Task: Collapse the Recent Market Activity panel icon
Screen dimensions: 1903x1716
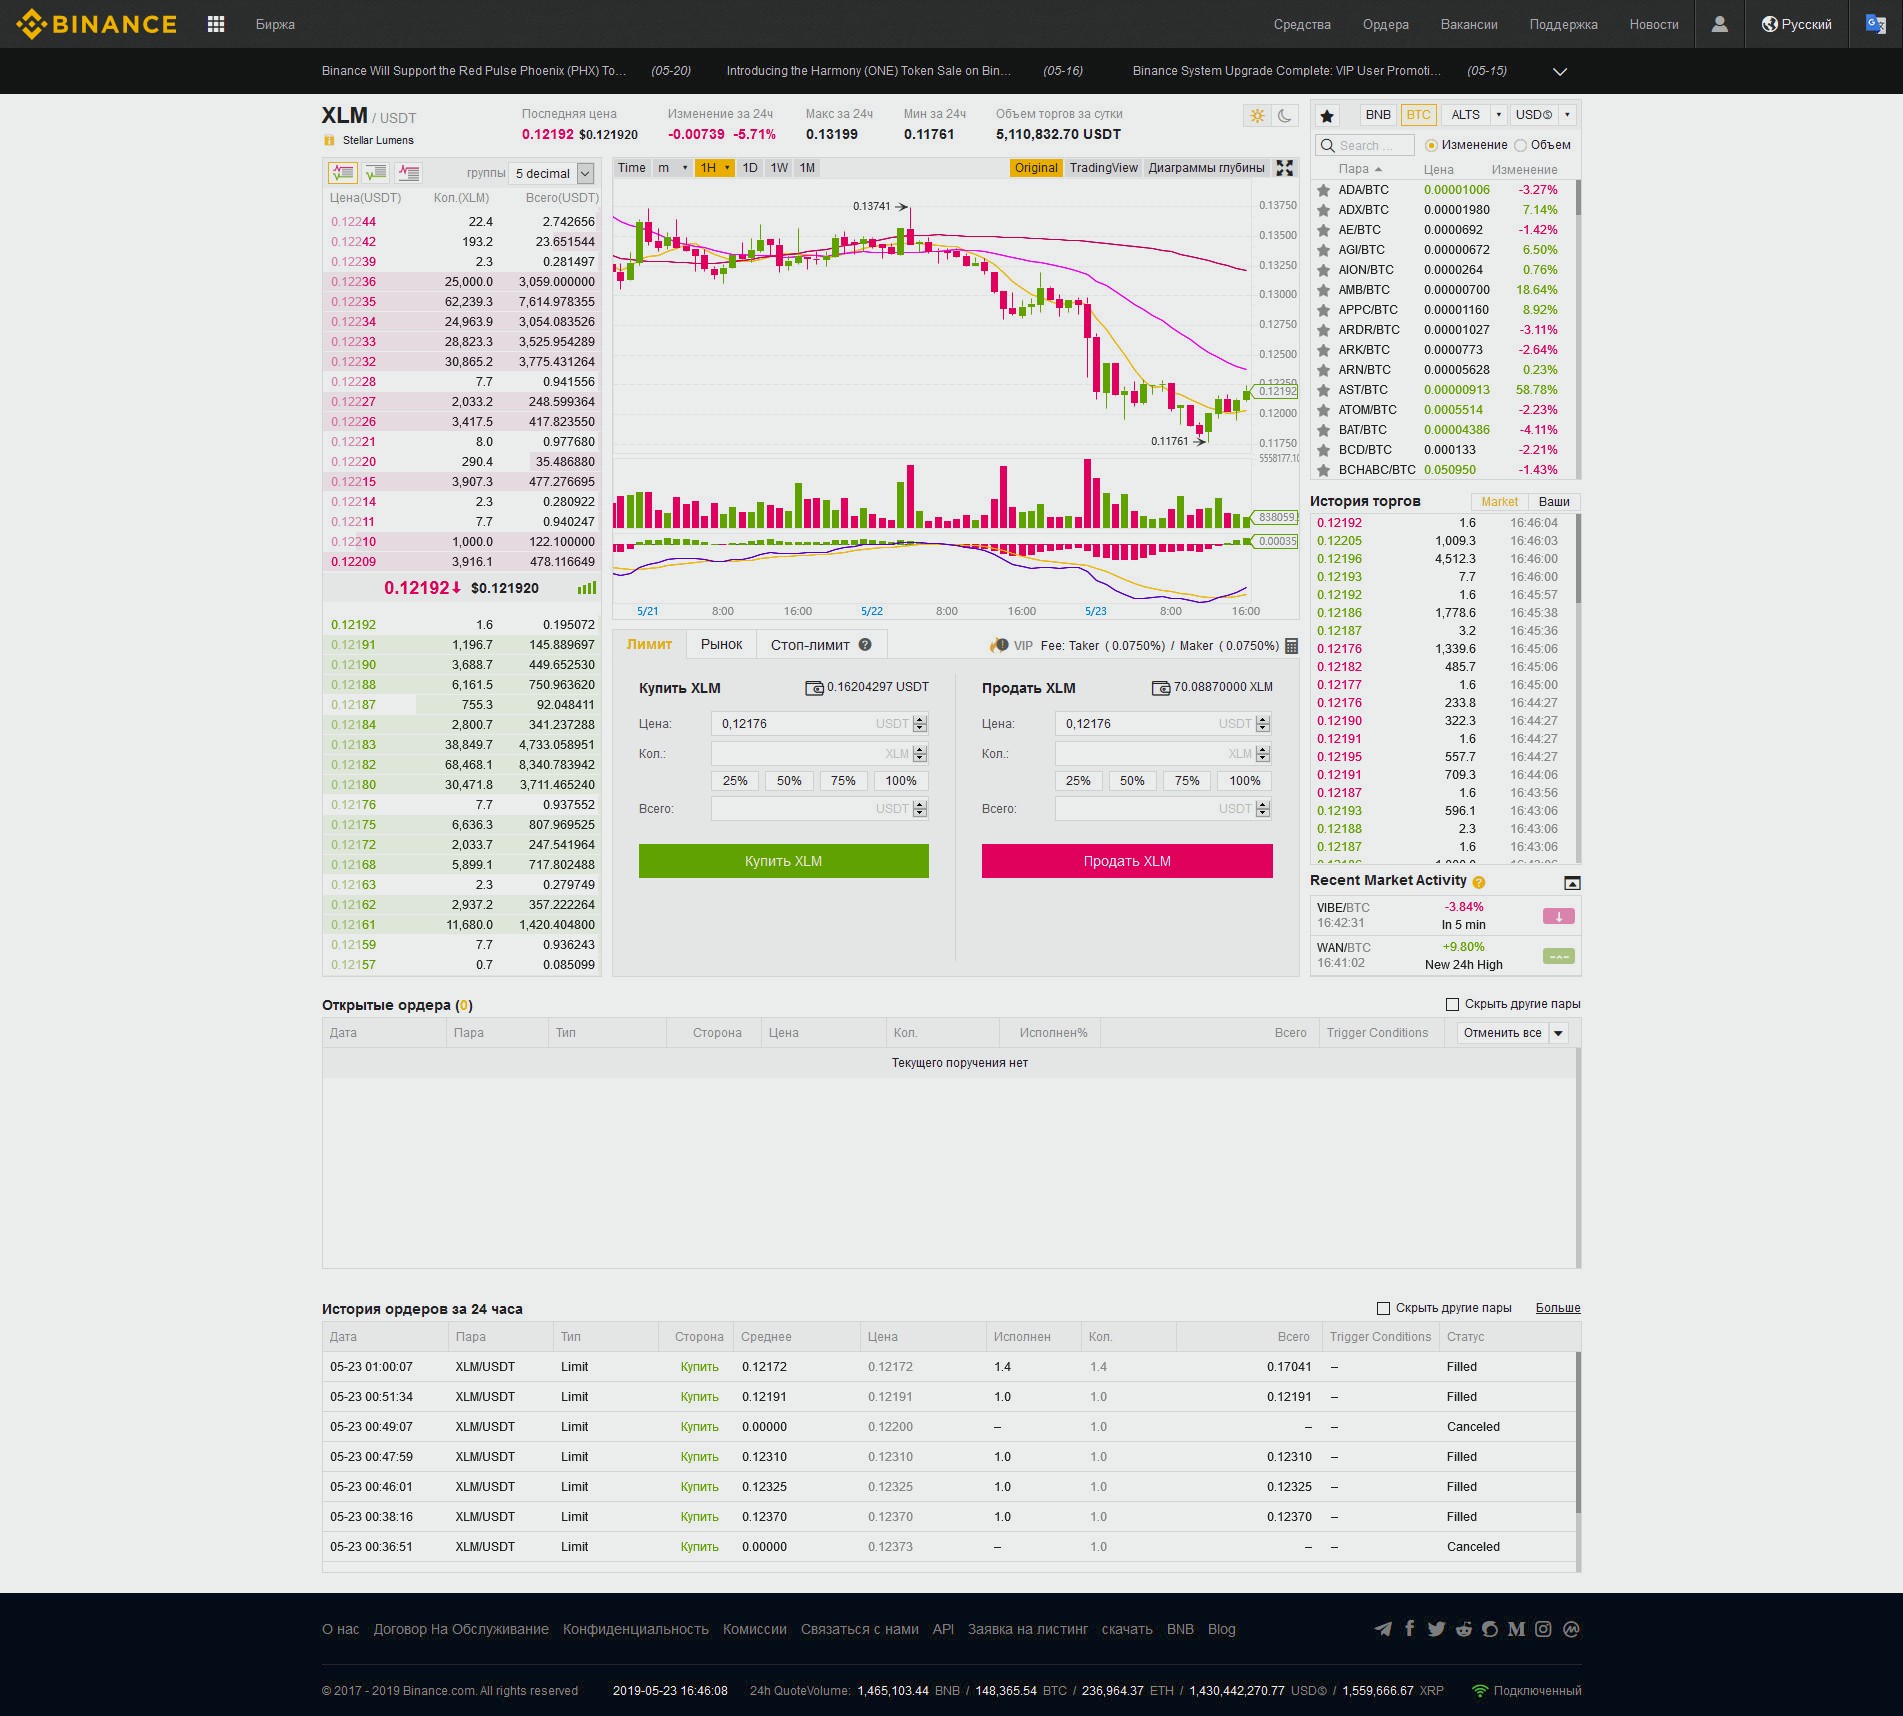Action: click(x=1572, y=882)
